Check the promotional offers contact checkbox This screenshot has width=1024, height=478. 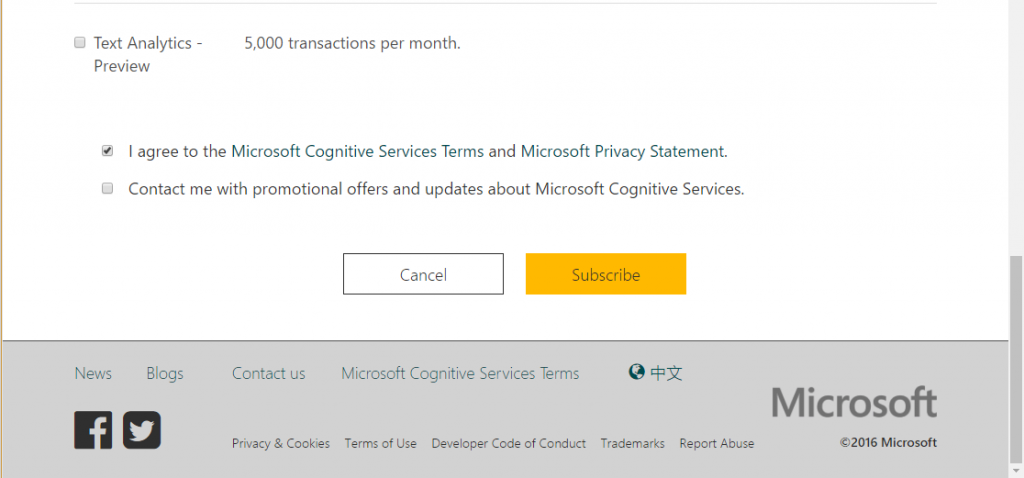click(107, 188)
